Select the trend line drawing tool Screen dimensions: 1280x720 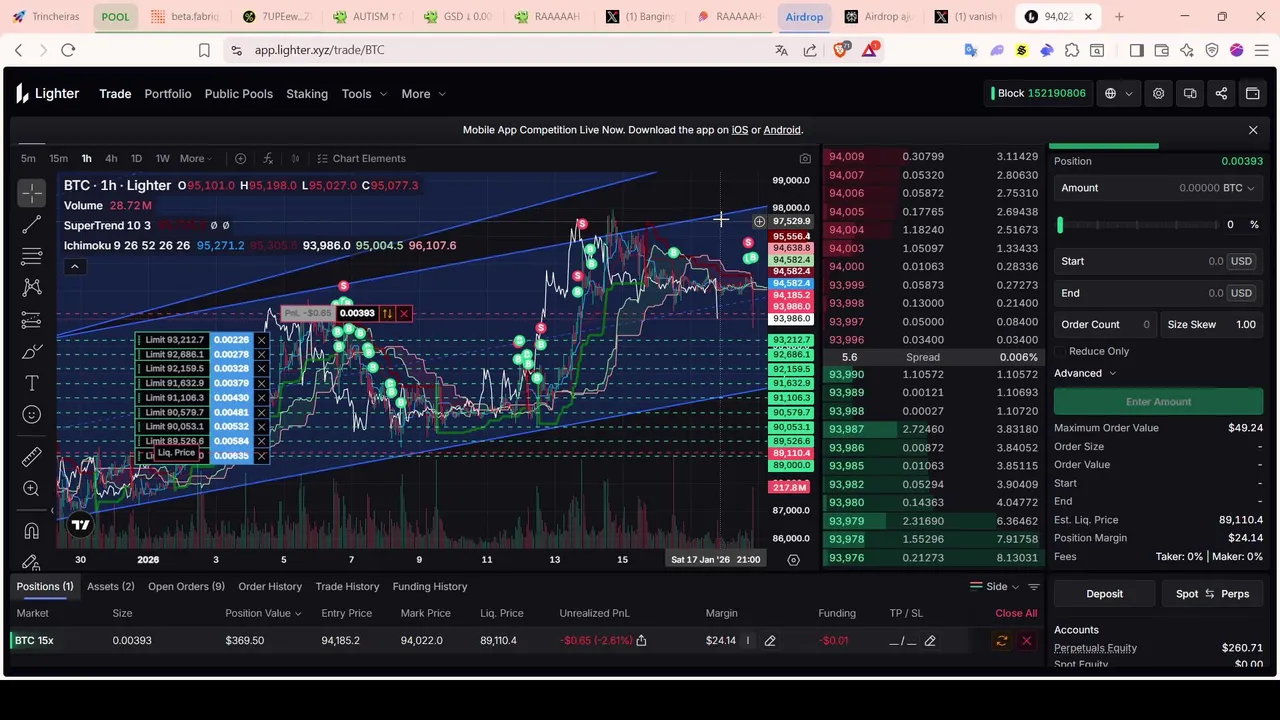(31, 224)
